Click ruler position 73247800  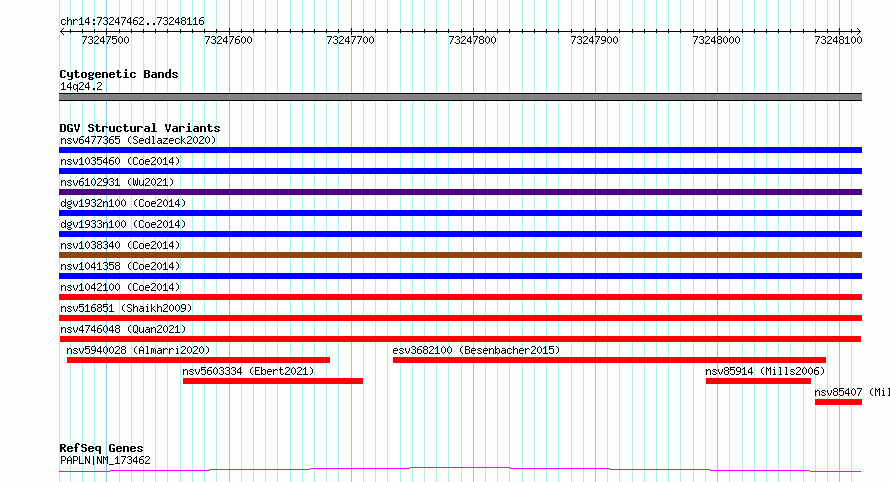coord(472,40)
